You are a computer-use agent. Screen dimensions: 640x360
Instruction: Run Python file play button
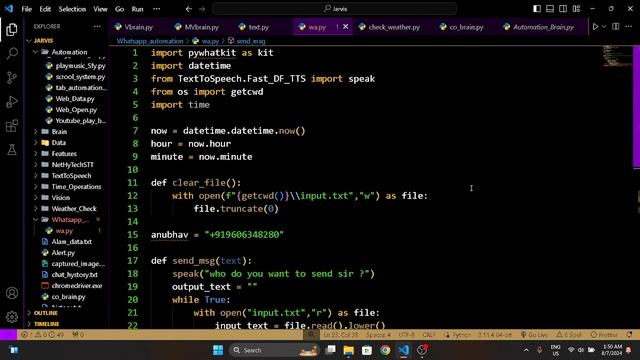tap(595, 27)
